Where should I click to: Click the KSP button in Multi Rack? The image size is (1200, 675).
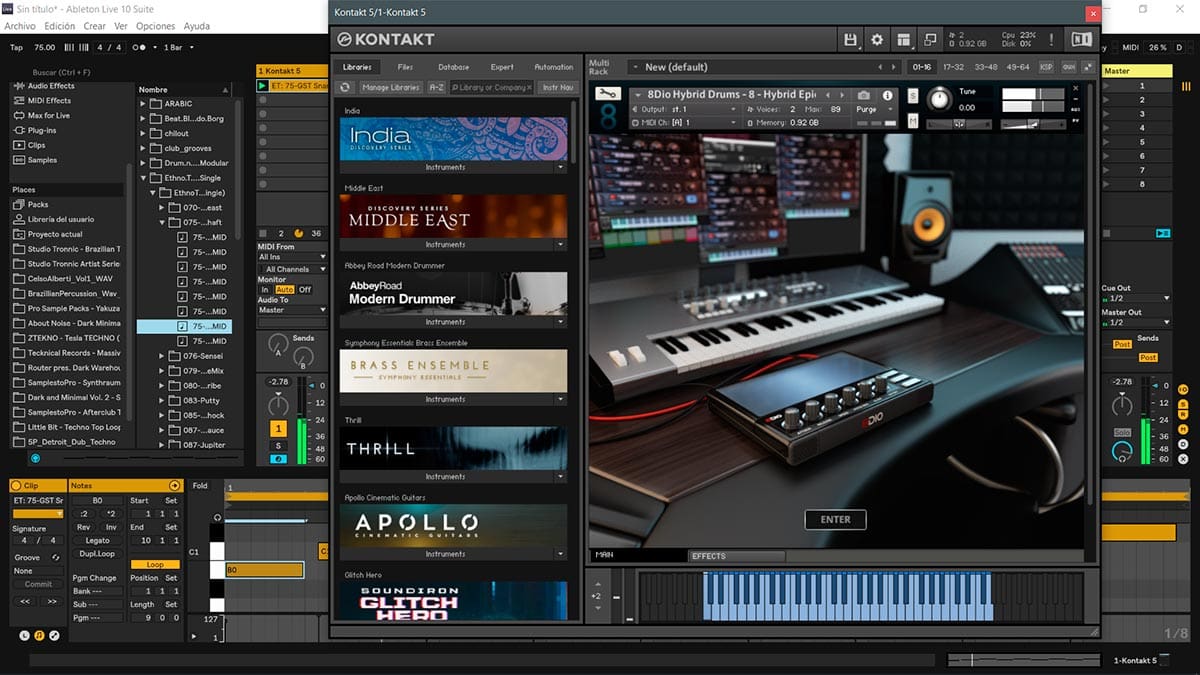1046,67
